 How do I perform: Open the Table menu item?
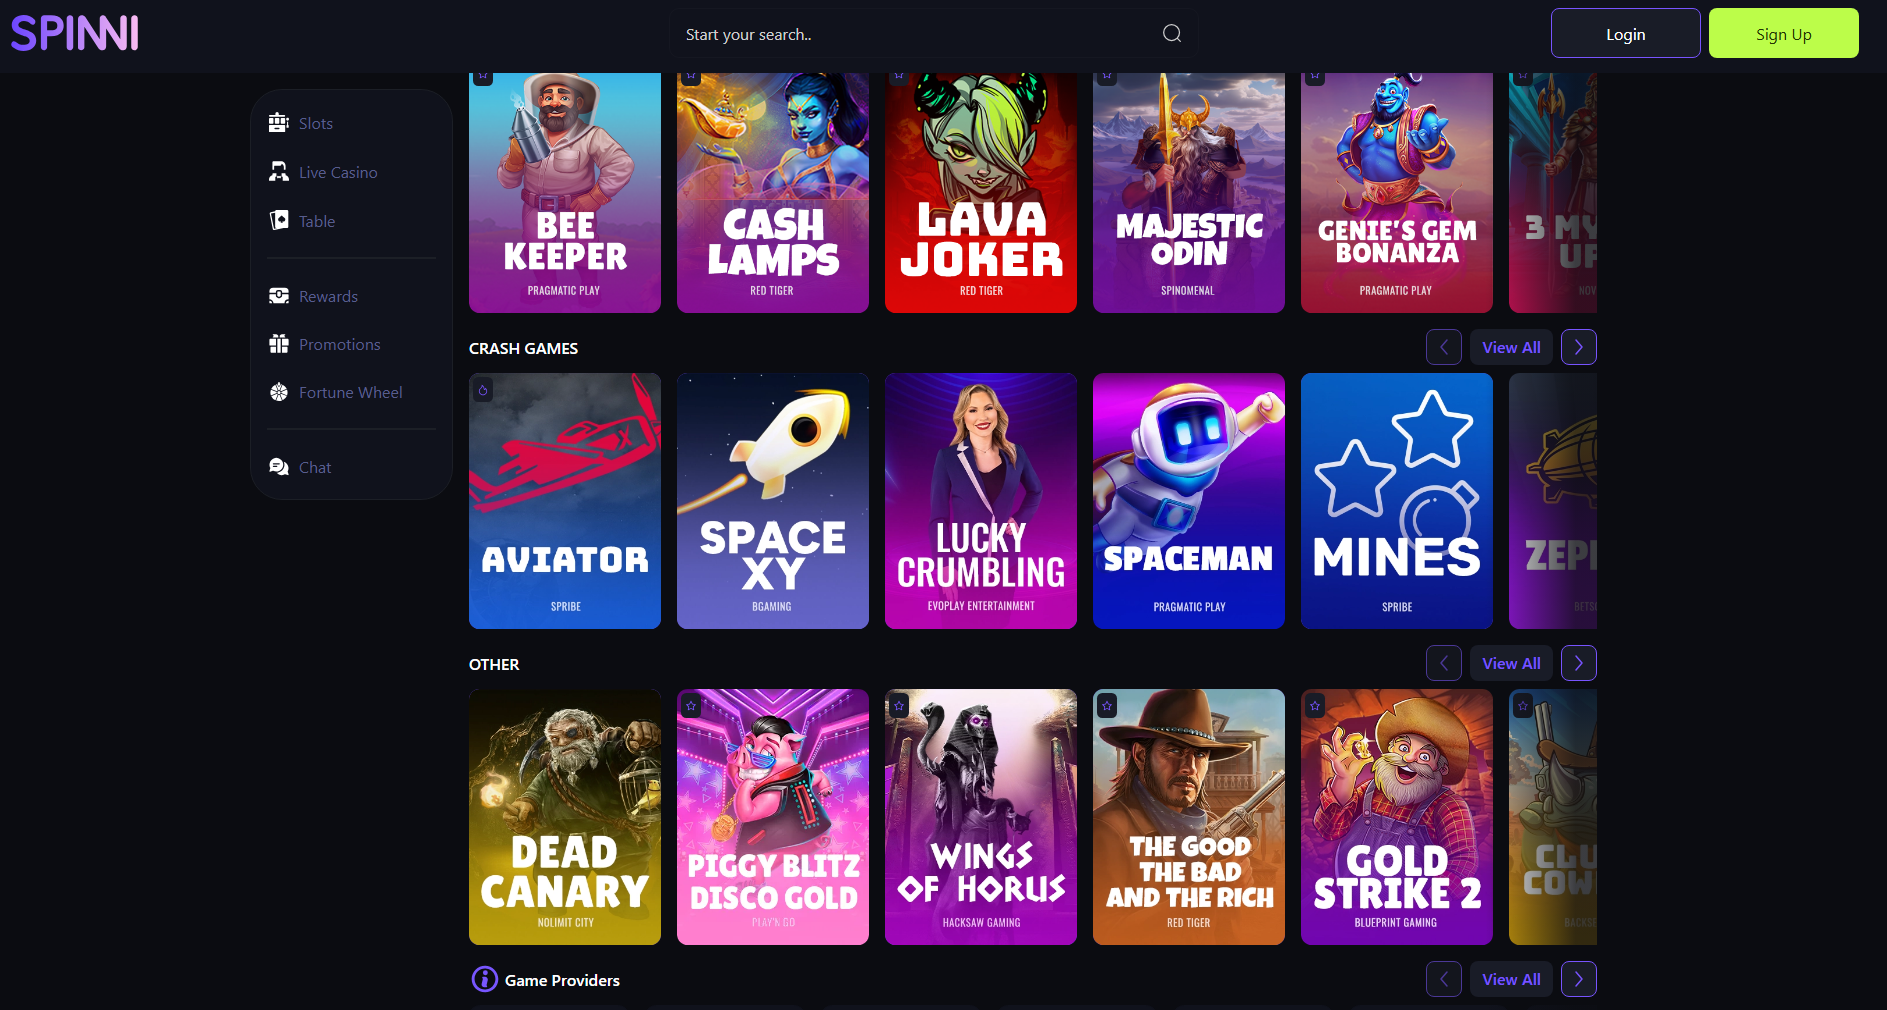tap(316, 221)
